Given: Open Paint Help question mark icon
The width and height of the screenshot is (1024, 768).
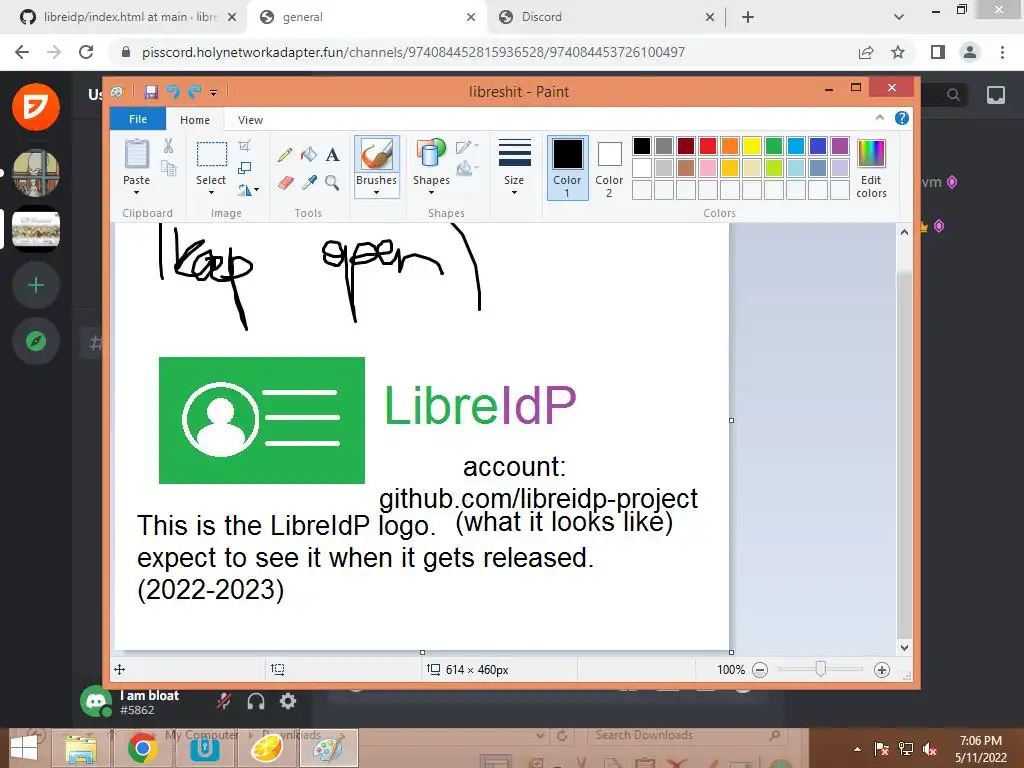Looking at the screenshot, I should [902, 118].
